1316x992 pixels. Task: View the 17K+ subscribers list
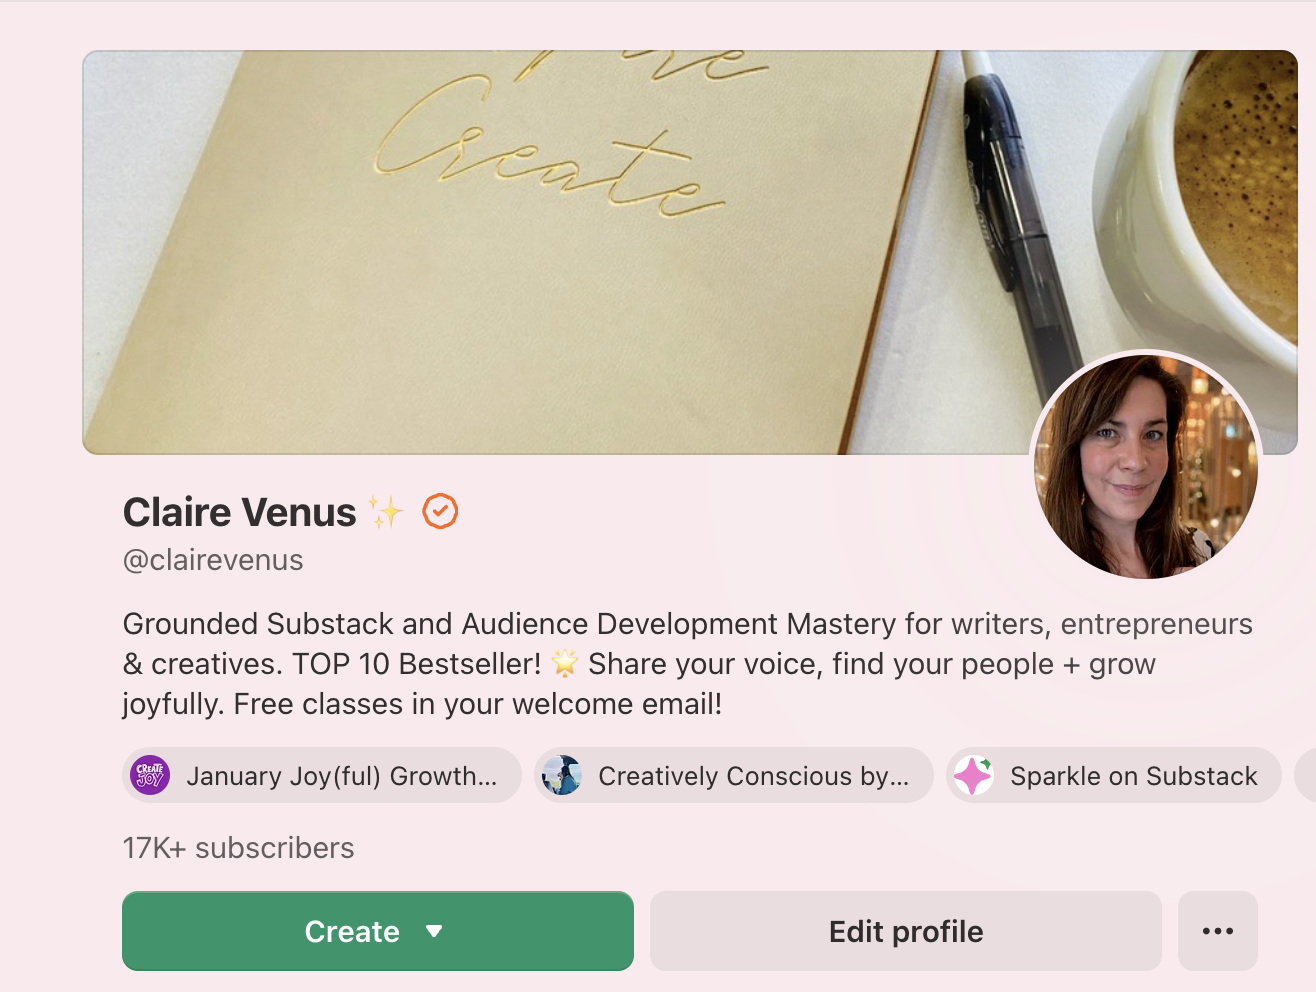[x=238, y=848]
